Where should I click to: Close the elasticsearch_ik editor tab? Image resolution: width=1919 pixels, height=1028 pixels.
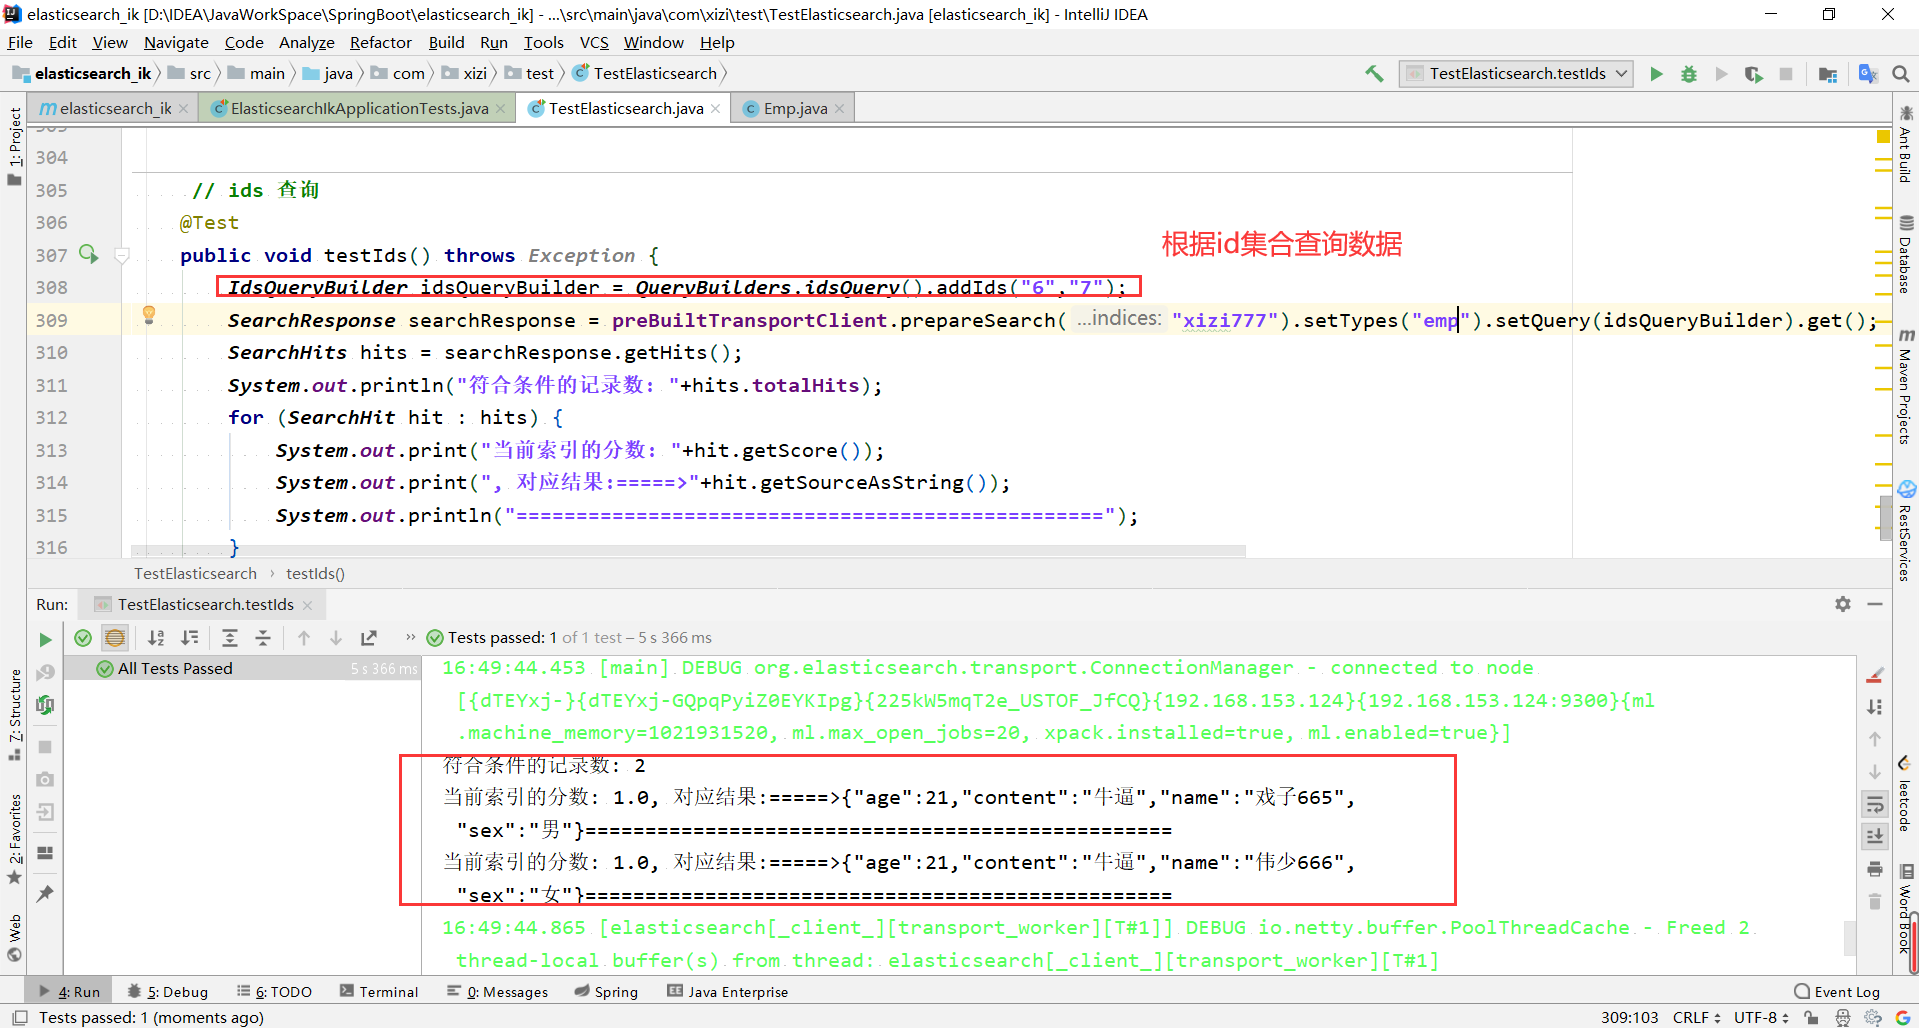[x=184, y=108]
